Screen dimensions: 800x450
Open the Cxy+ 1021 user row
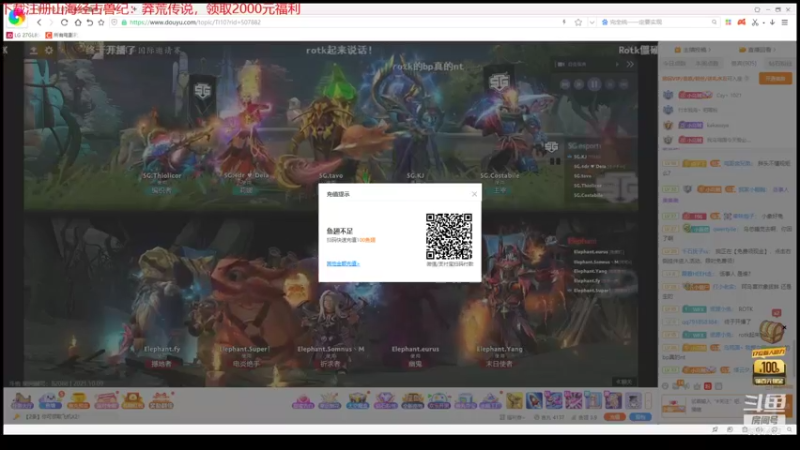coord(727,95)
